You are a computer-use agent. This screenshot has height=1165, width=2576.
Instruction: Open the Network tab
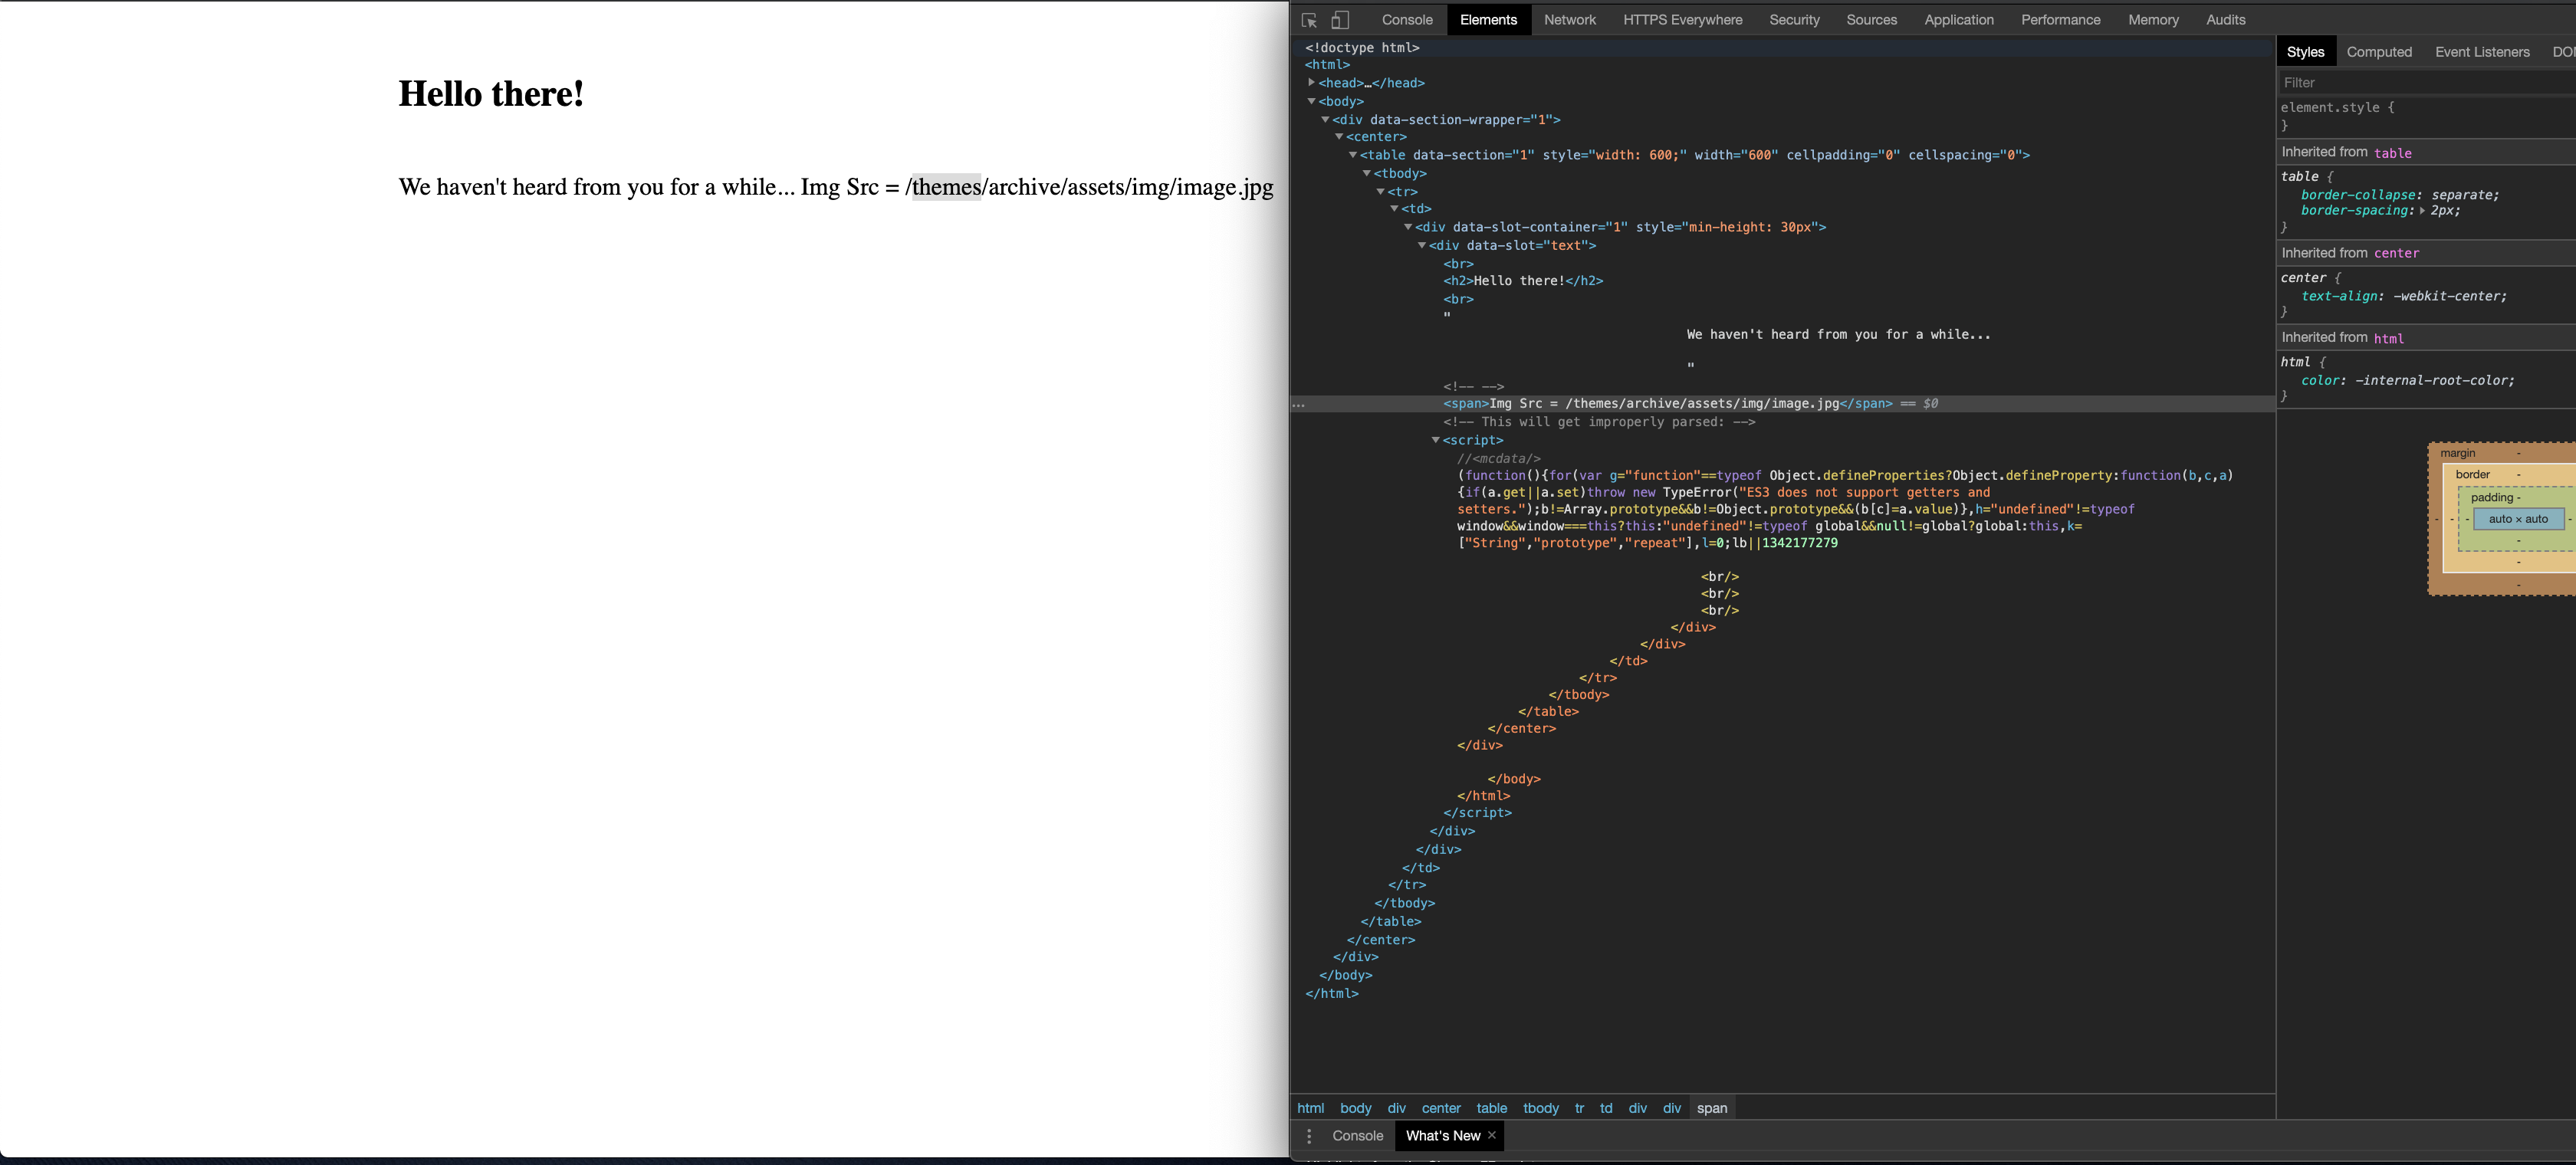1570,20
